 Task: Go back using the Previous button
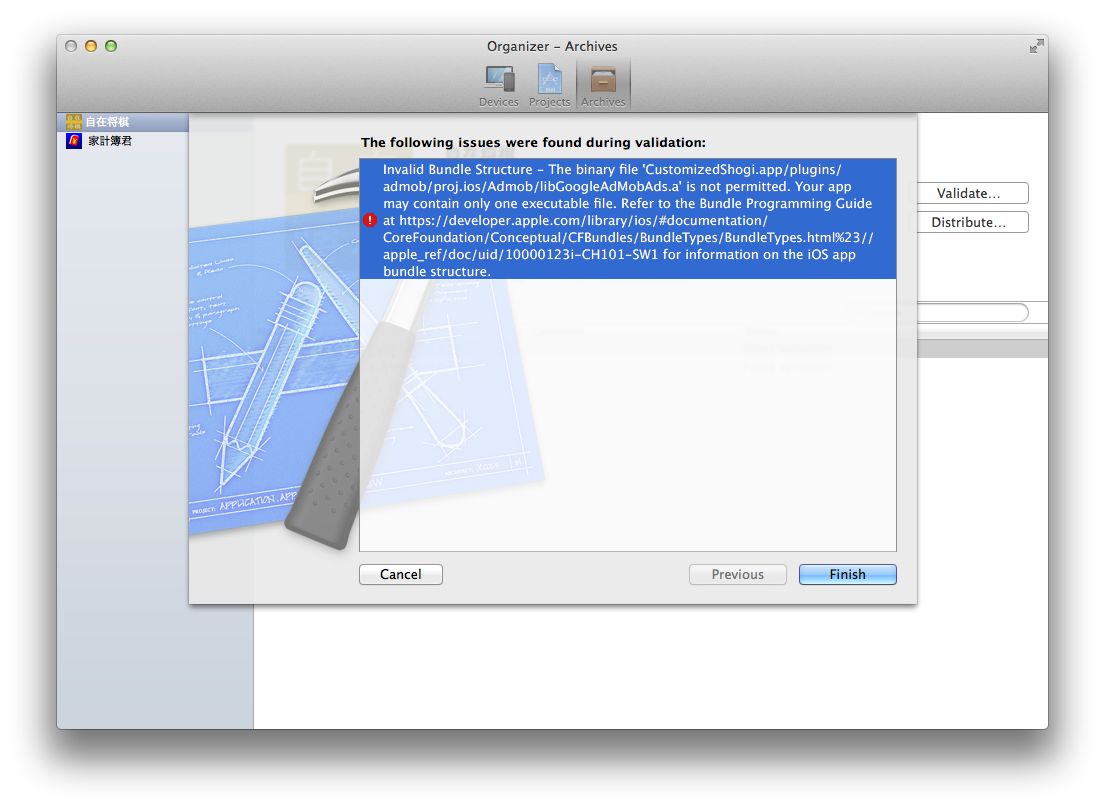(737, 574)
